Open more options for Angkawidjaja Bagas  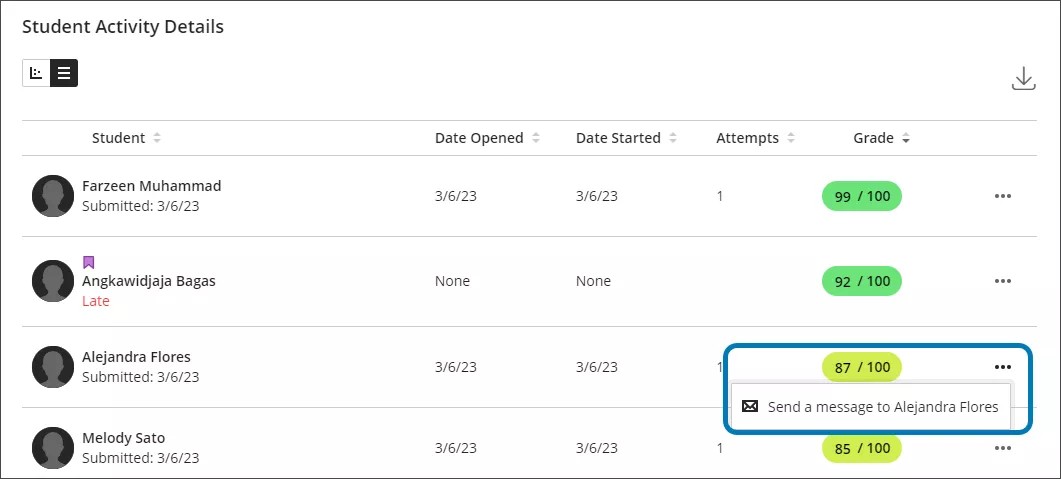coord(1003,281)
